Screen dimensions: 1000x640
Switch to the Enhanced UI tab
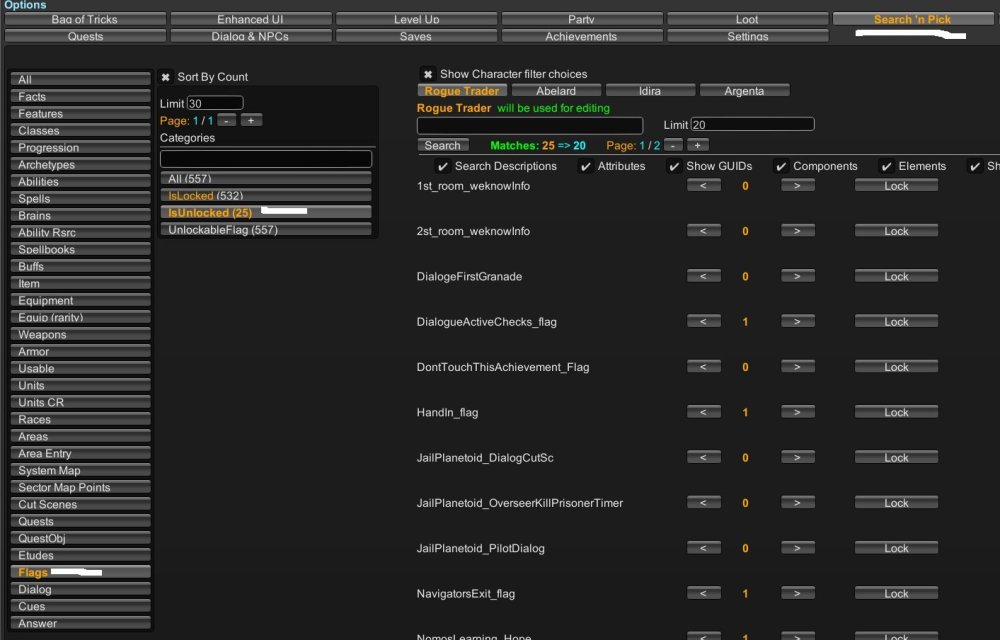[x=250, y=19]
